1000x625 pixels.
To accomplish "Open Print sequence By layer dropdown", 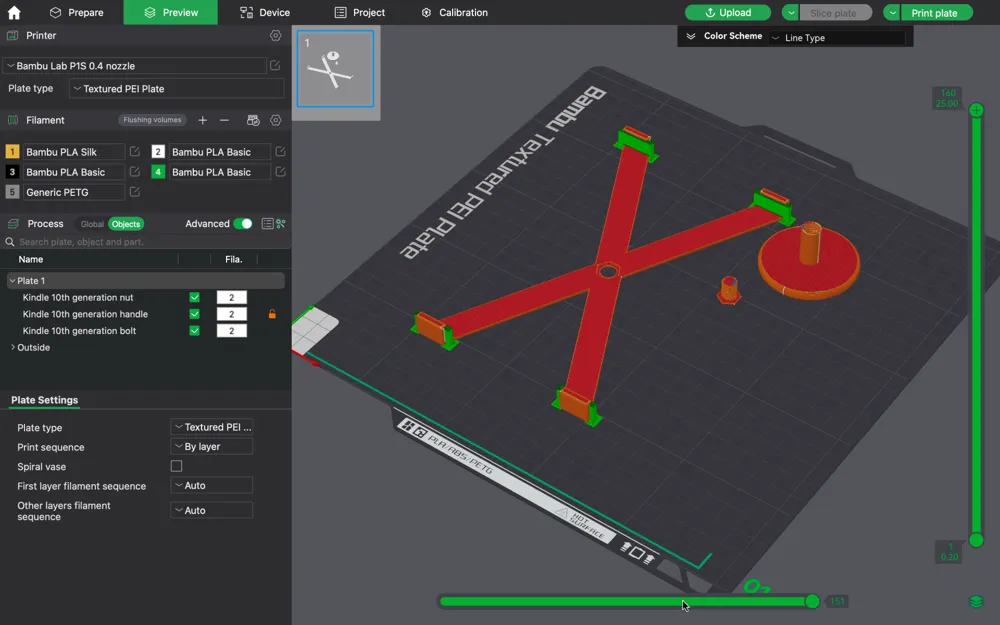I will (212, 446).
